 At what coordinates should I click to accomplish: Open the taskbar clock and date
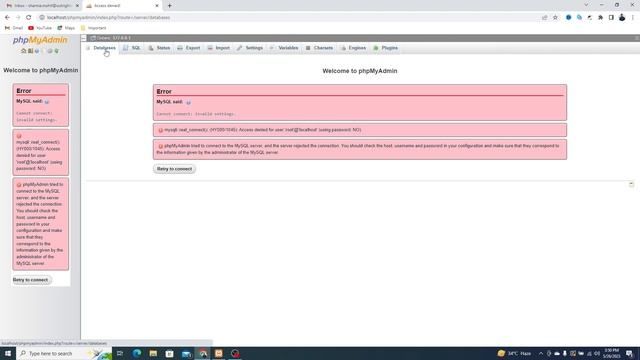pos(611,353)
